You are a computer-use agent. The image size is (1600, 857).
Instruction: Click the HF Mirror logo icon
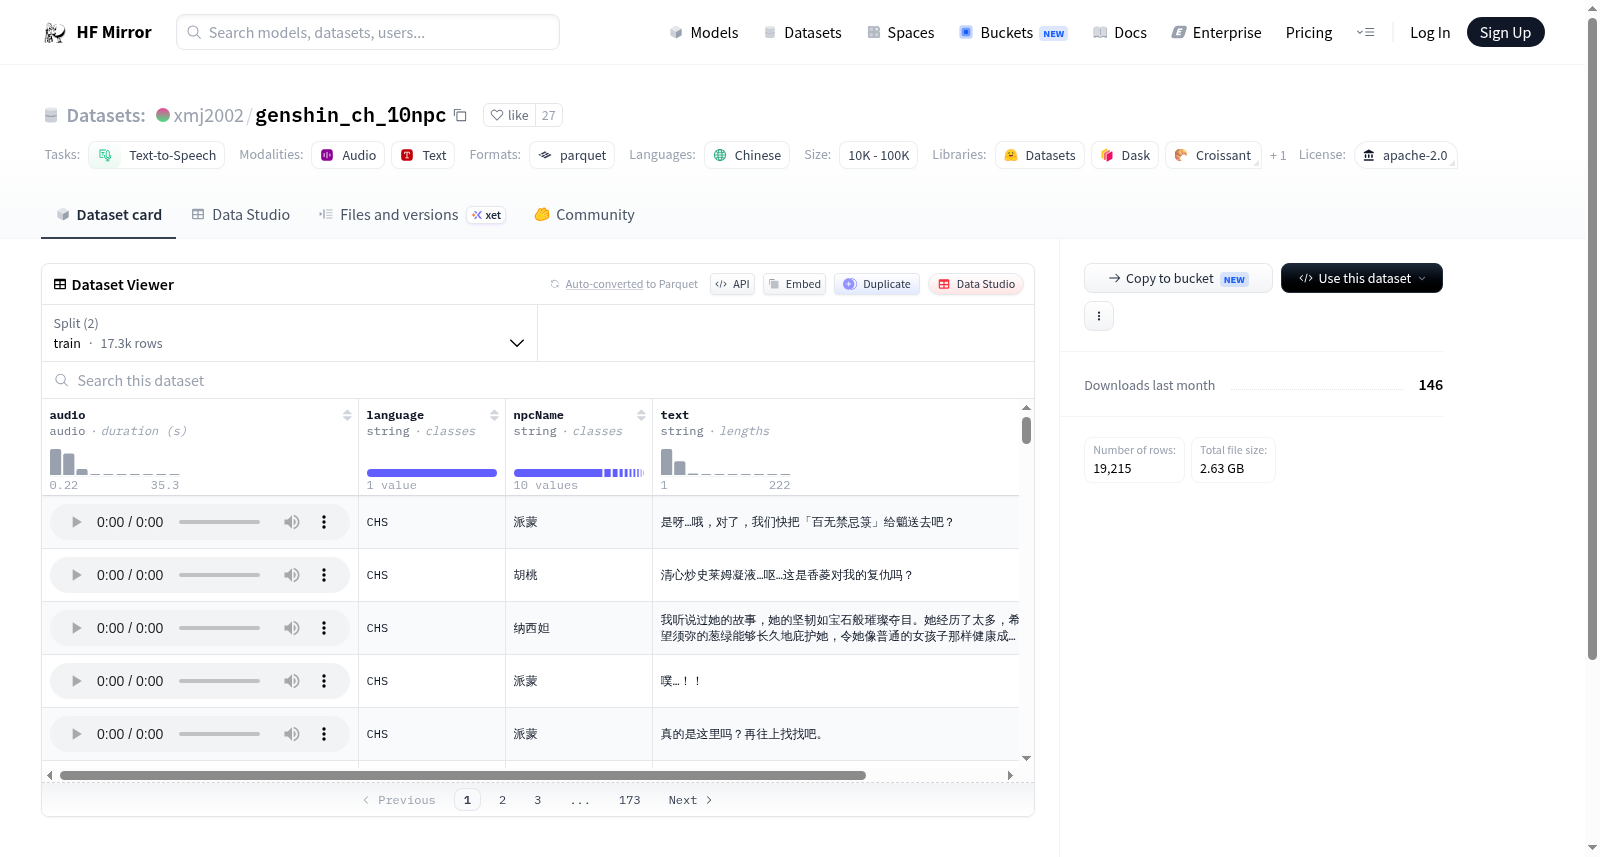pyautogui.click(x=55, y=33)
